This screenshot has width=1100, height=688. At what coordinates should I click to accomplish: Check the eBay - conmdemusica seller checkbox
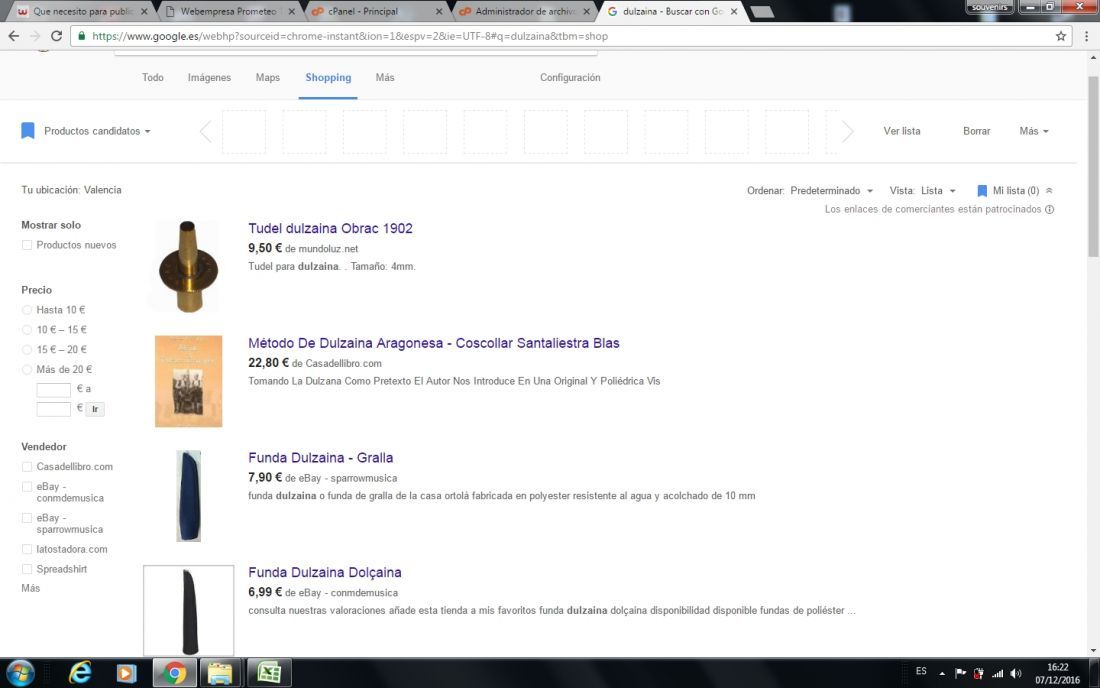point(27,486)
